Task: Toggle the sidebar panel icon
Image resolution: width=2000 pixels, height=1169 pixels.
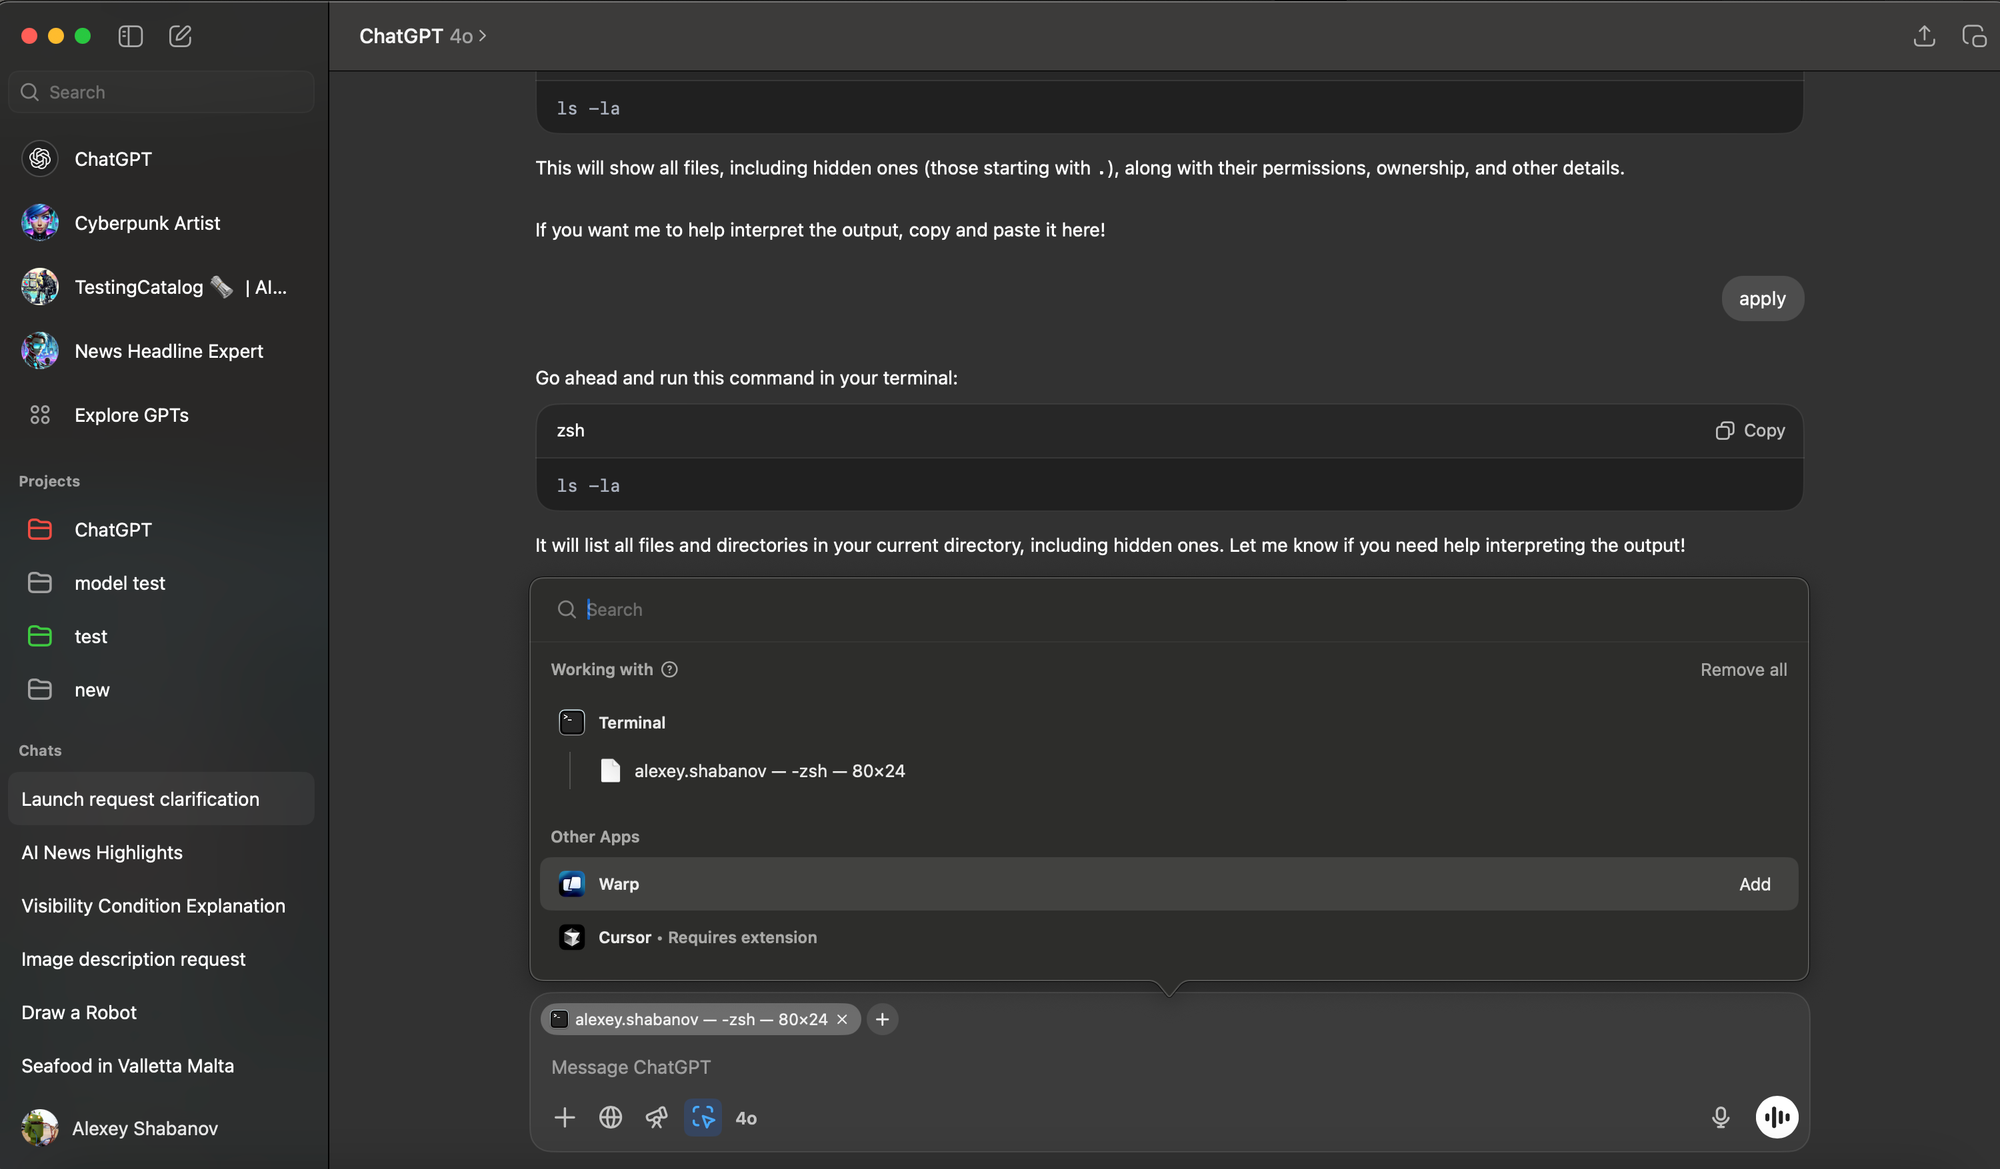Action: [130, 36]
